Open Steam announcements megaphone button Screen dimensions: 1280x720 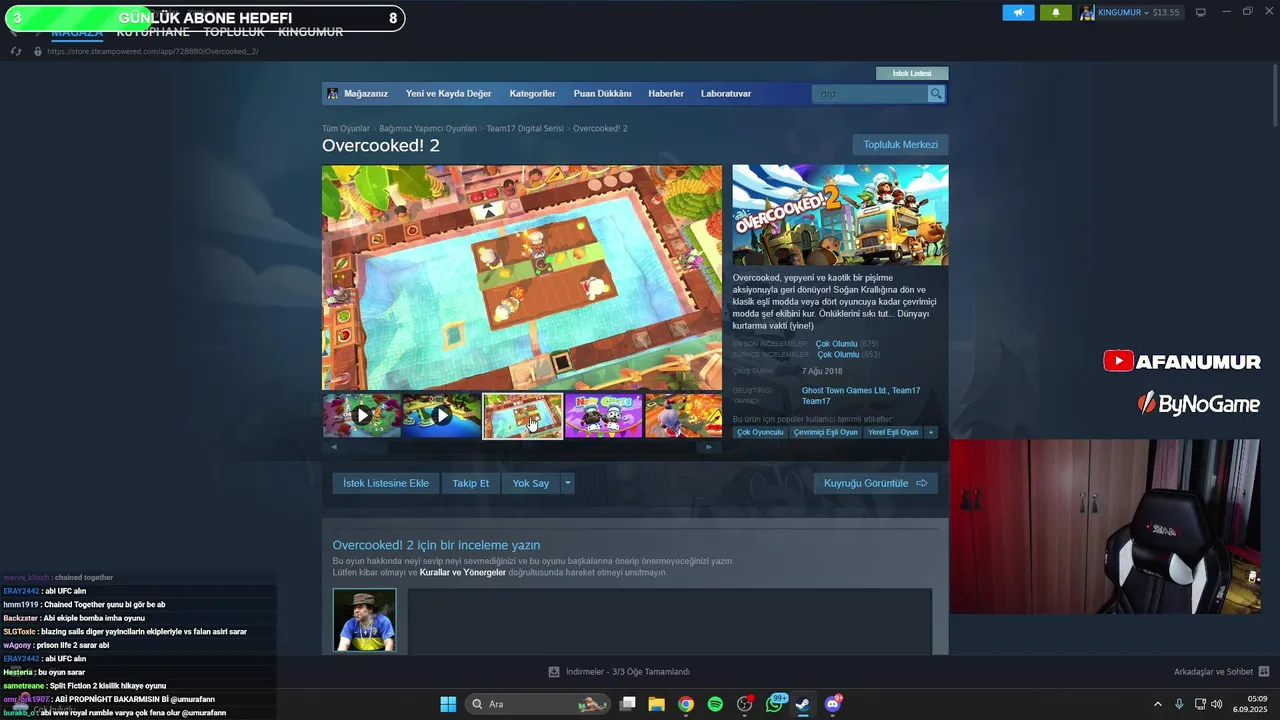pos(1018,12)
